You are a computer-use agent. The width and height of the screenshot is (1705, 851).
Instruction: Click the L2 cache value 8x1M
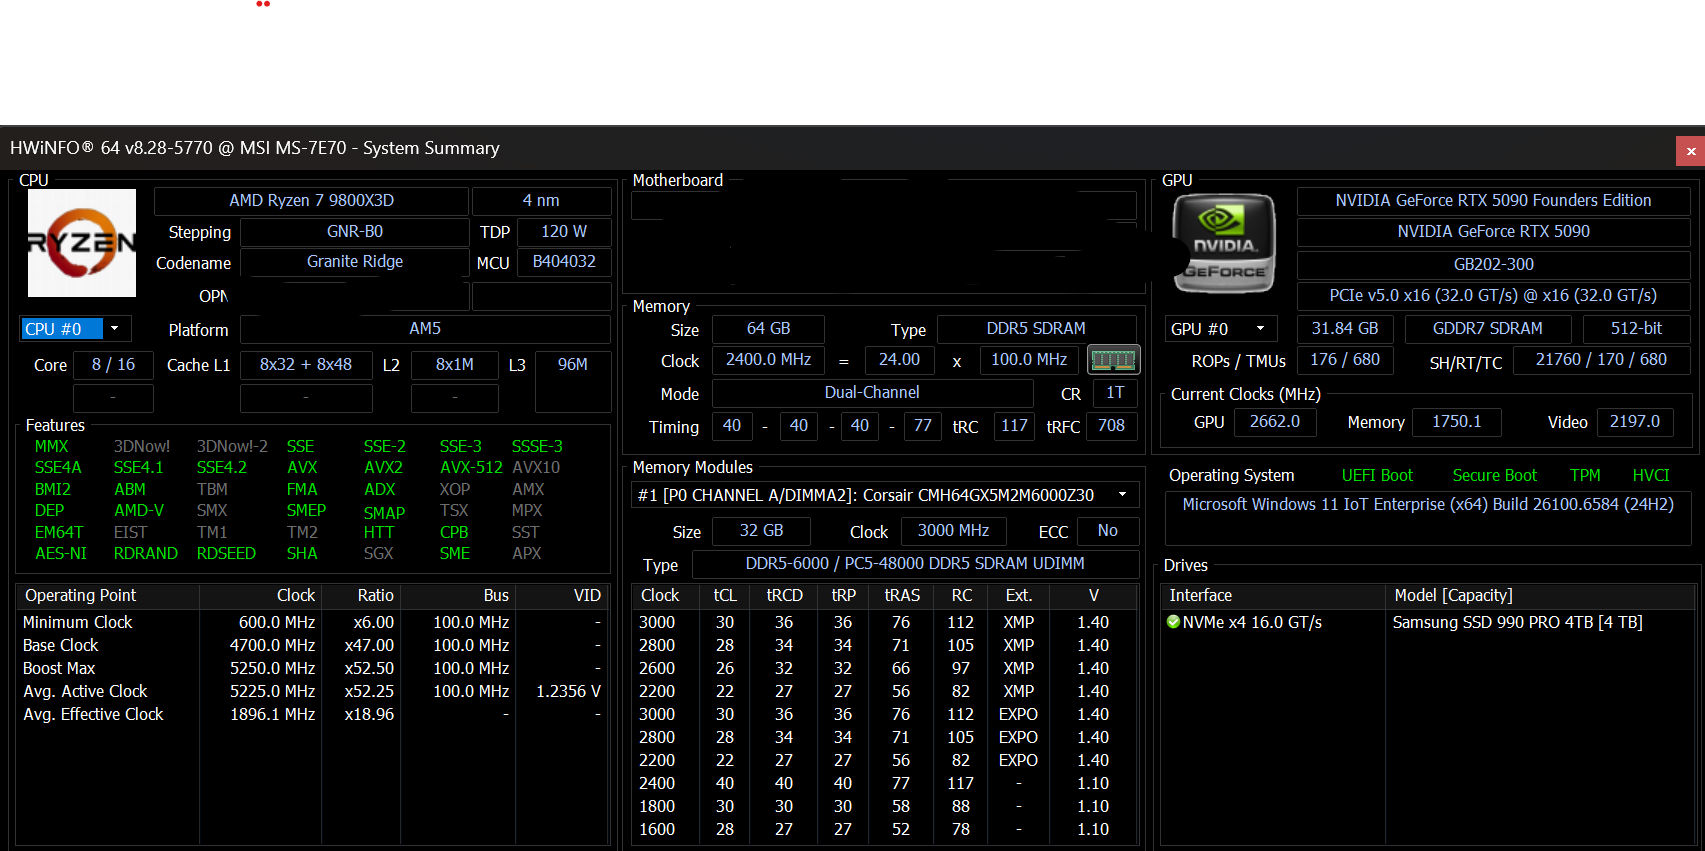tap(455, 365)
